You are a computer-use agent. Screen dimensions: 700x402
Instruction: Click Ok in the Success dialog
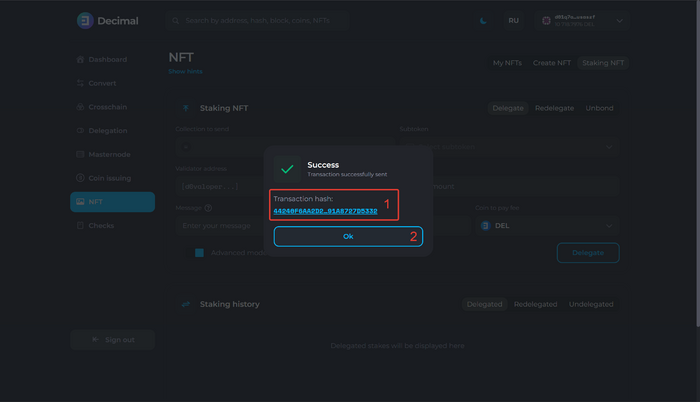click(x=348, y=236)
